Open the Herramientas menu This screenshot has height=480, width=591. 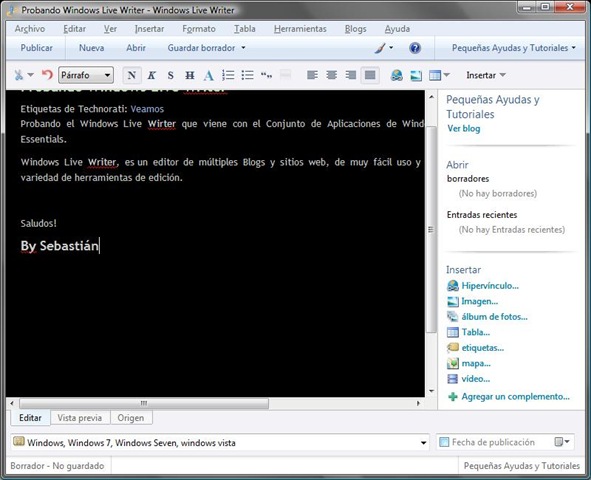(x=300, y=29)
